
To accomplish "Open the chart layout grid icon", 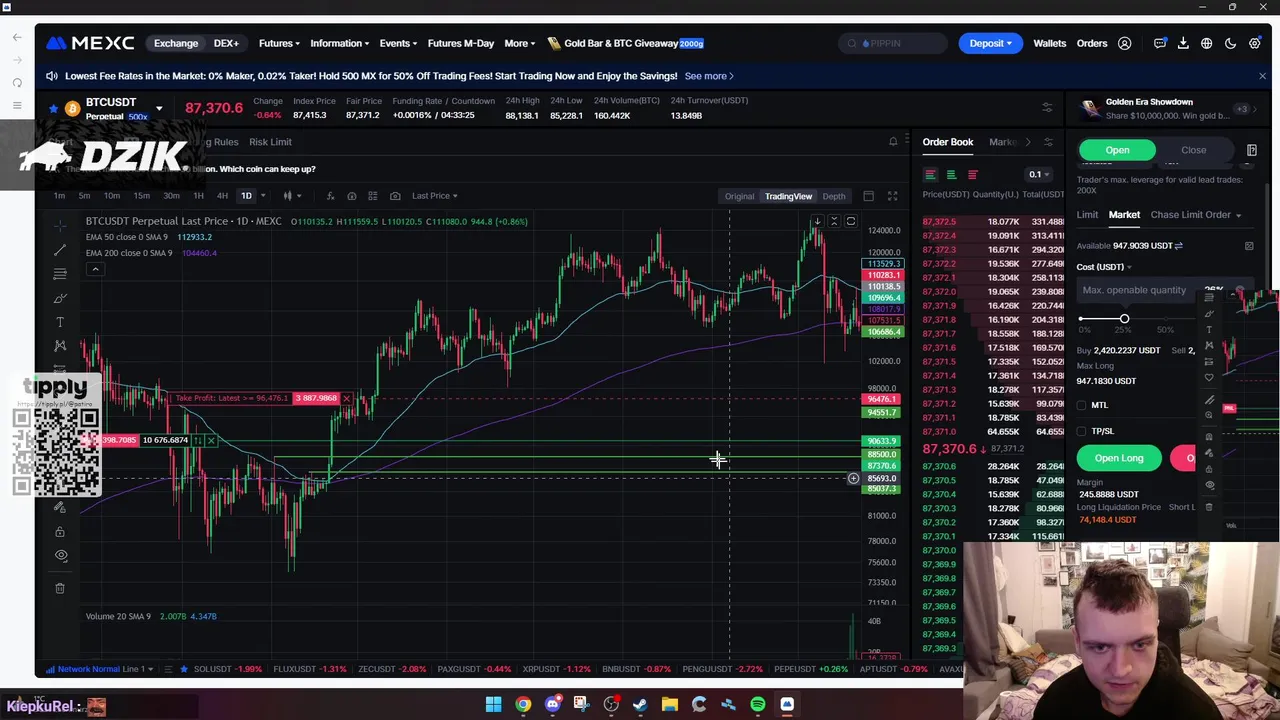I will pyautogui.click(x=869, y=196).
